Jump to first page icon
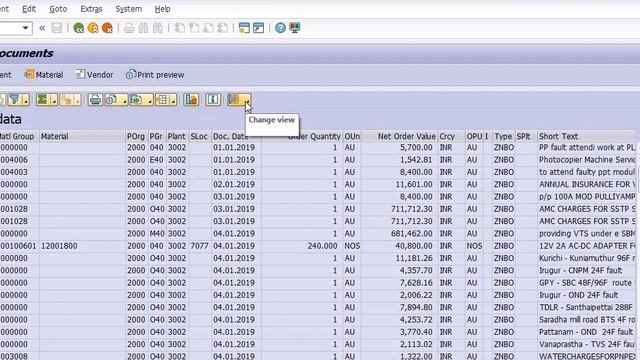 (179, 28)
